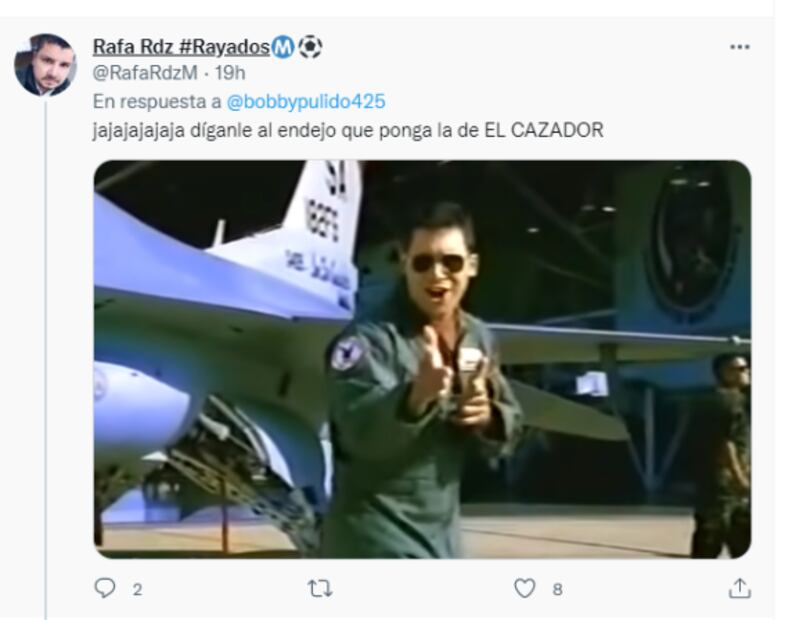This screenshot has height=620, width=785.
Task: Open the @RafaRdzM handle link
Action: pos(145,73)
